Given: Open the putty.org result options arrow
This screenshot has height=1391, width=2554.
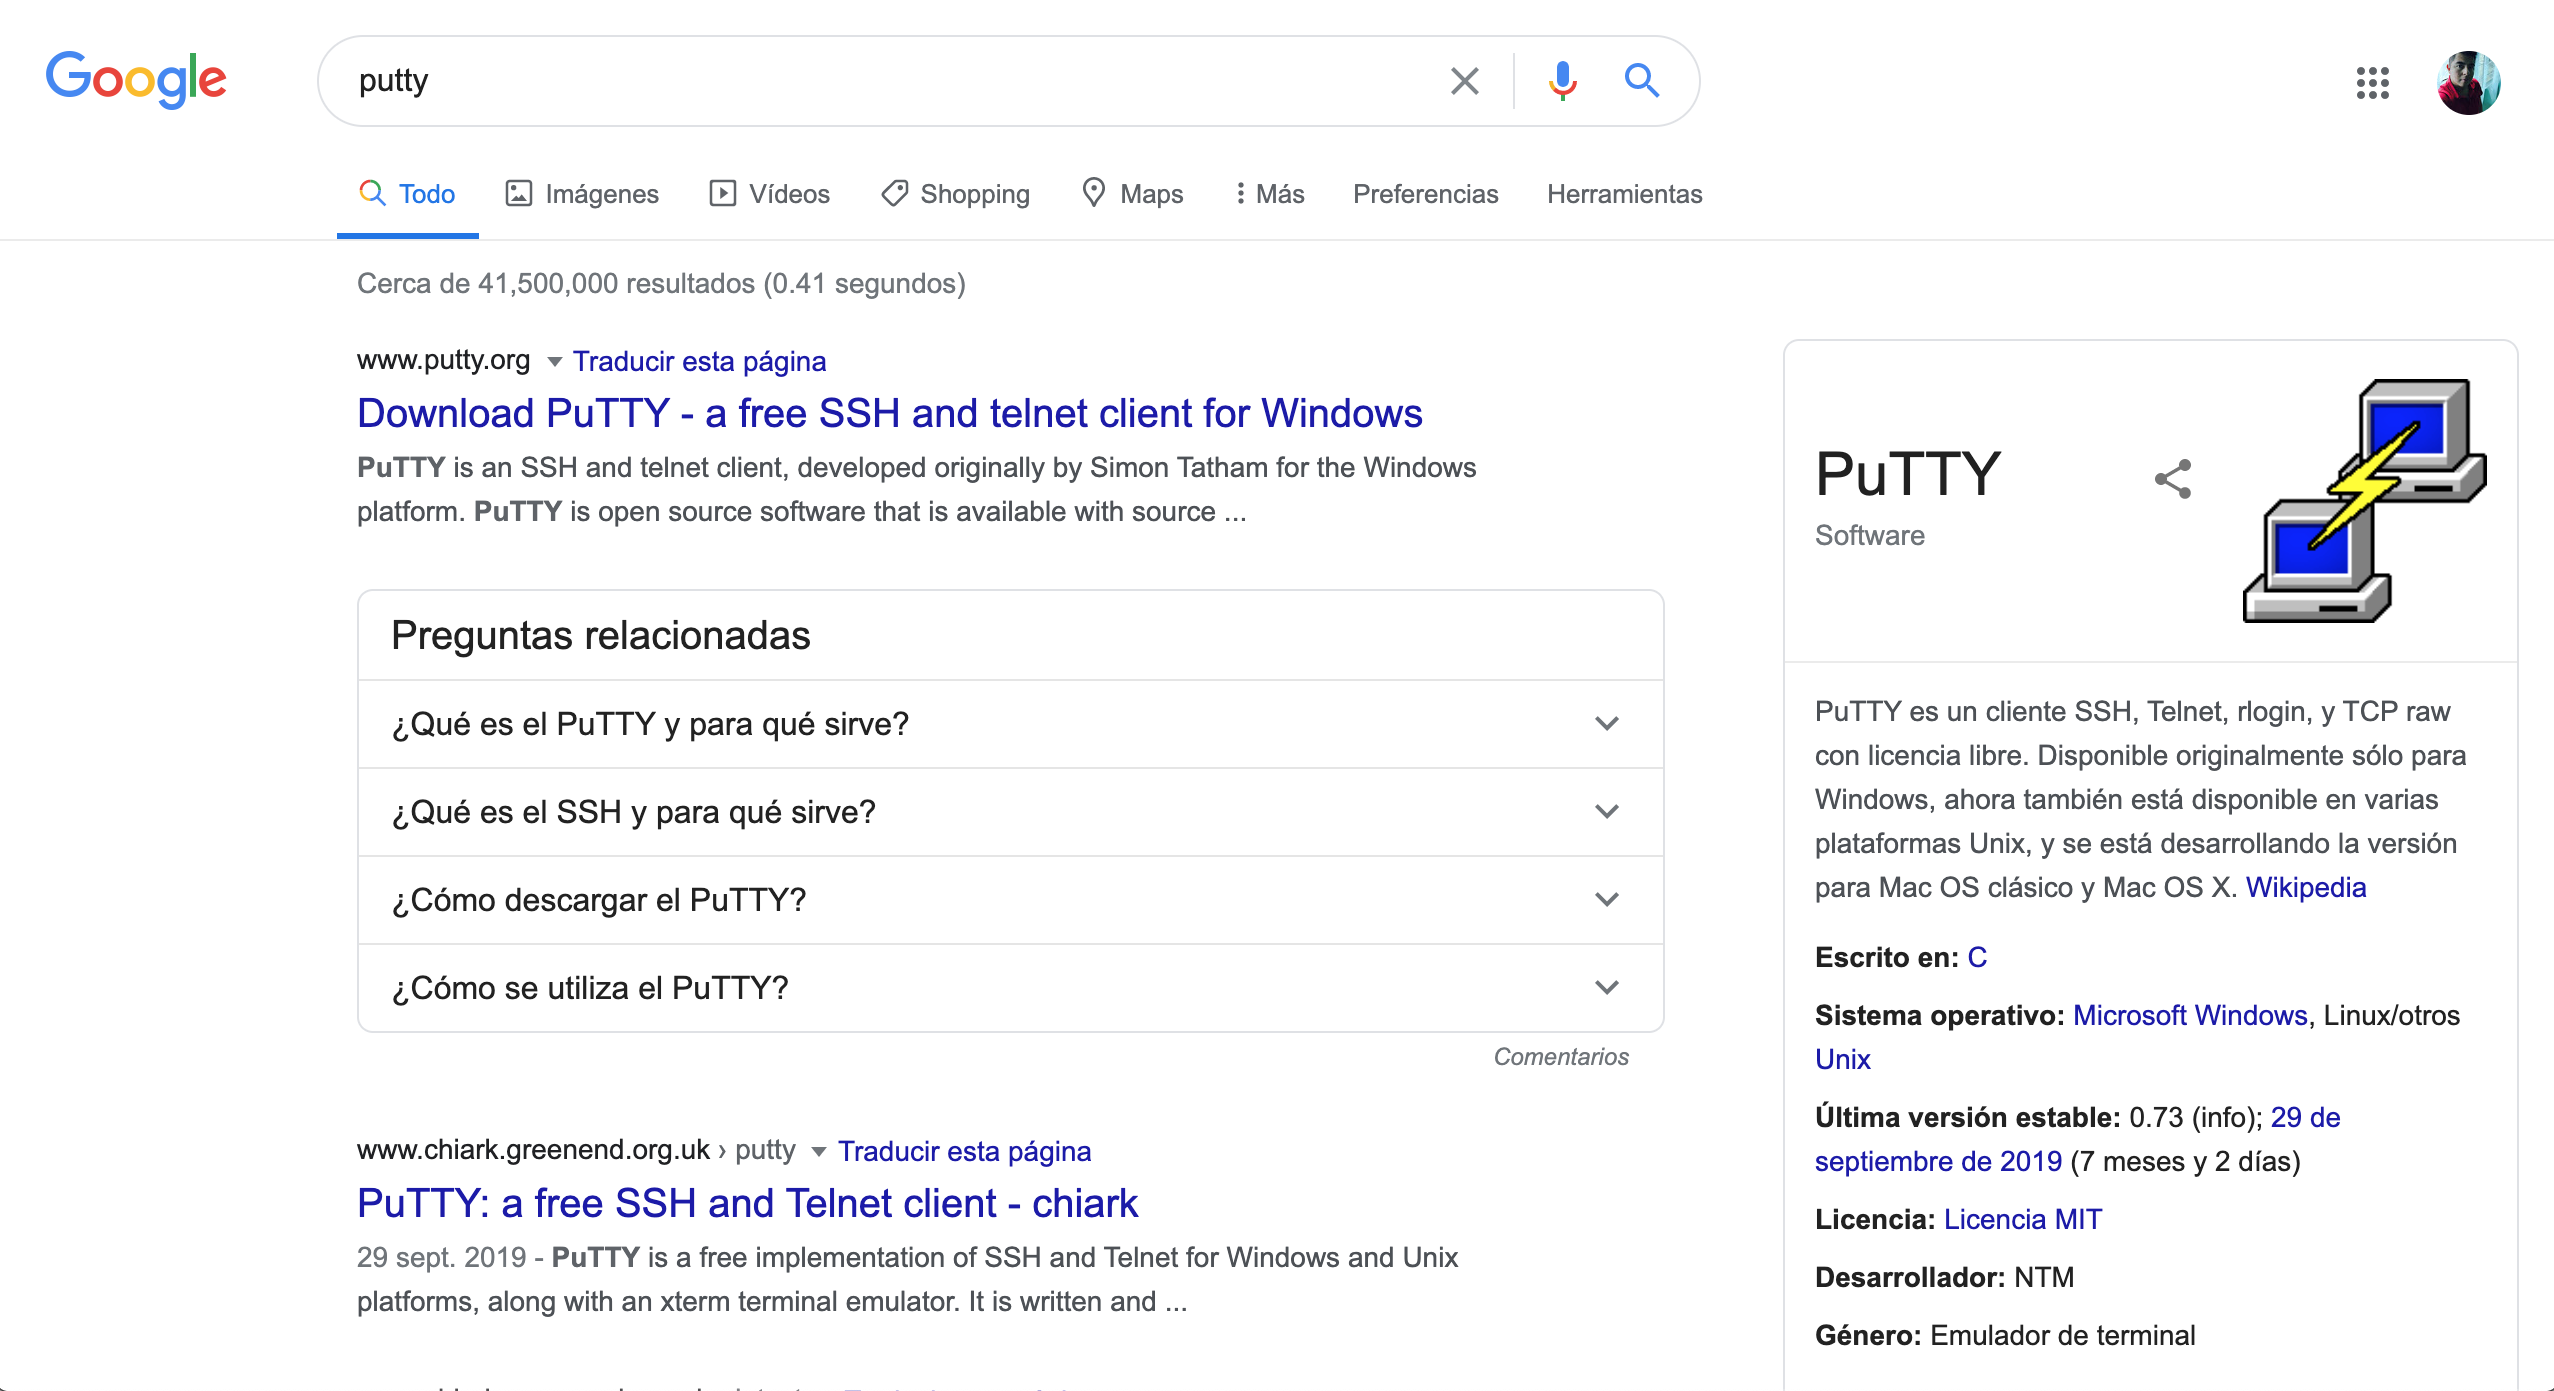Looking at the screenshot, I should [554, 362].
